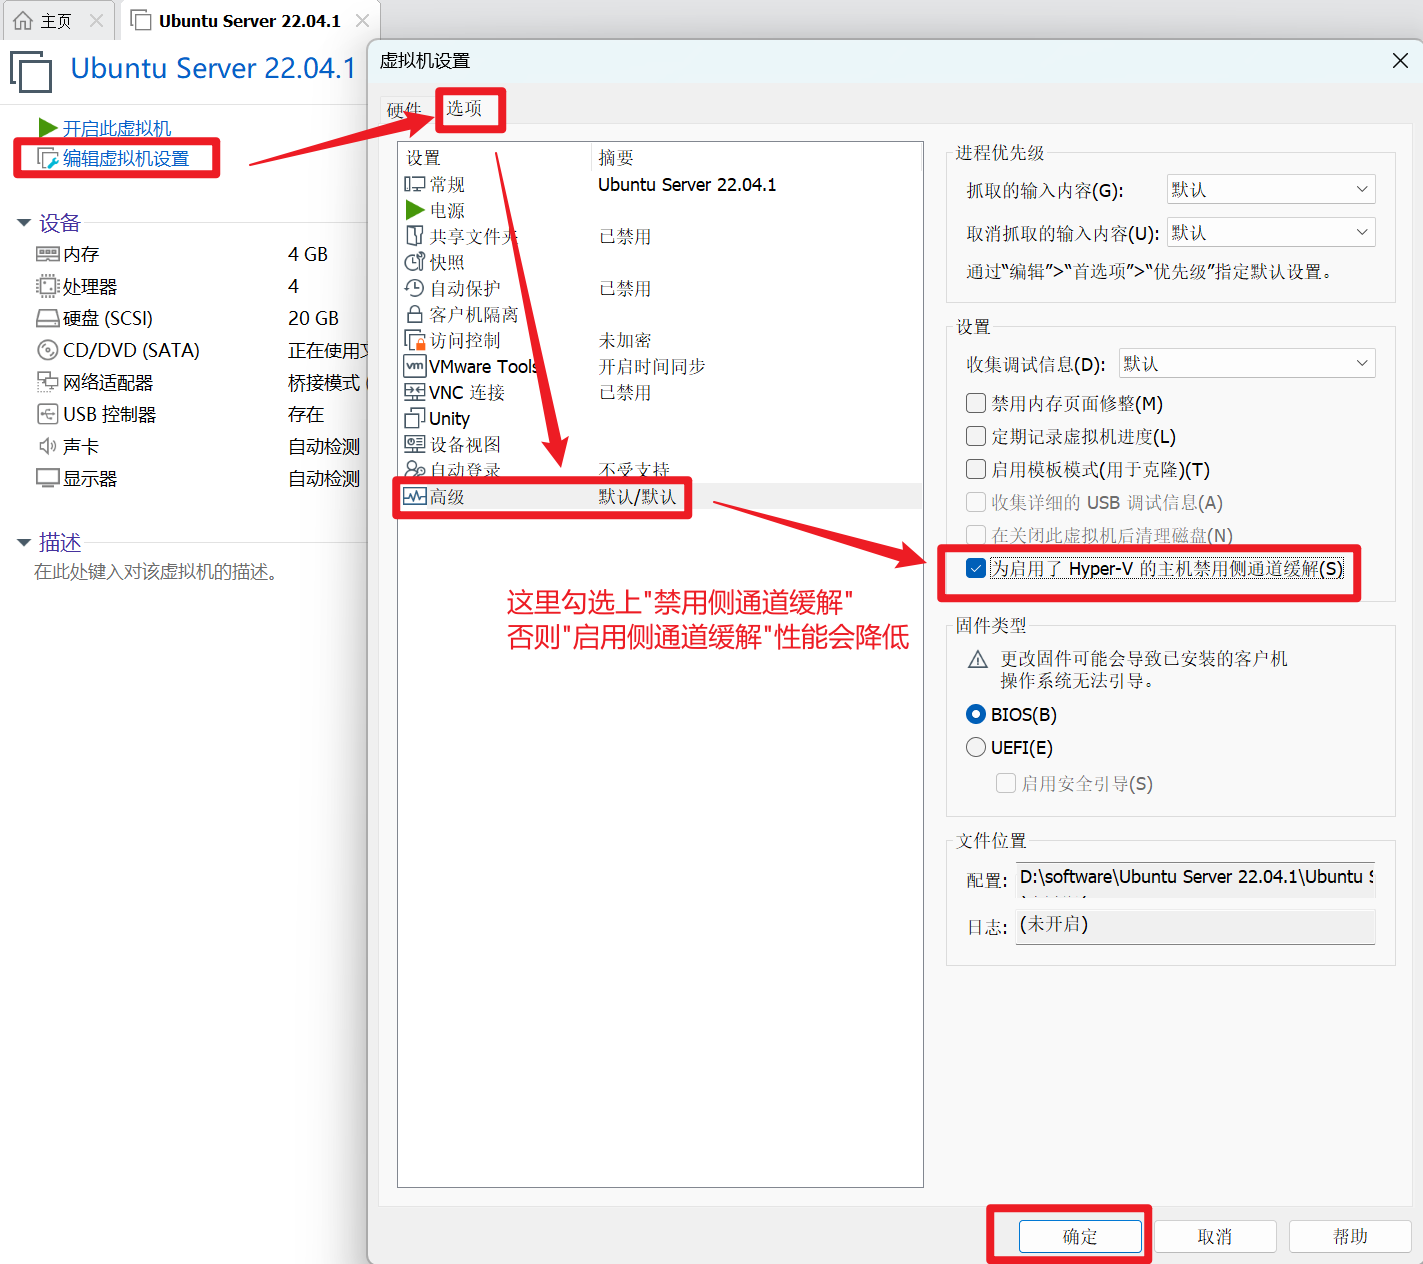
Task: Click 不受支持 autologin summary text
Action: click(634, 469)
